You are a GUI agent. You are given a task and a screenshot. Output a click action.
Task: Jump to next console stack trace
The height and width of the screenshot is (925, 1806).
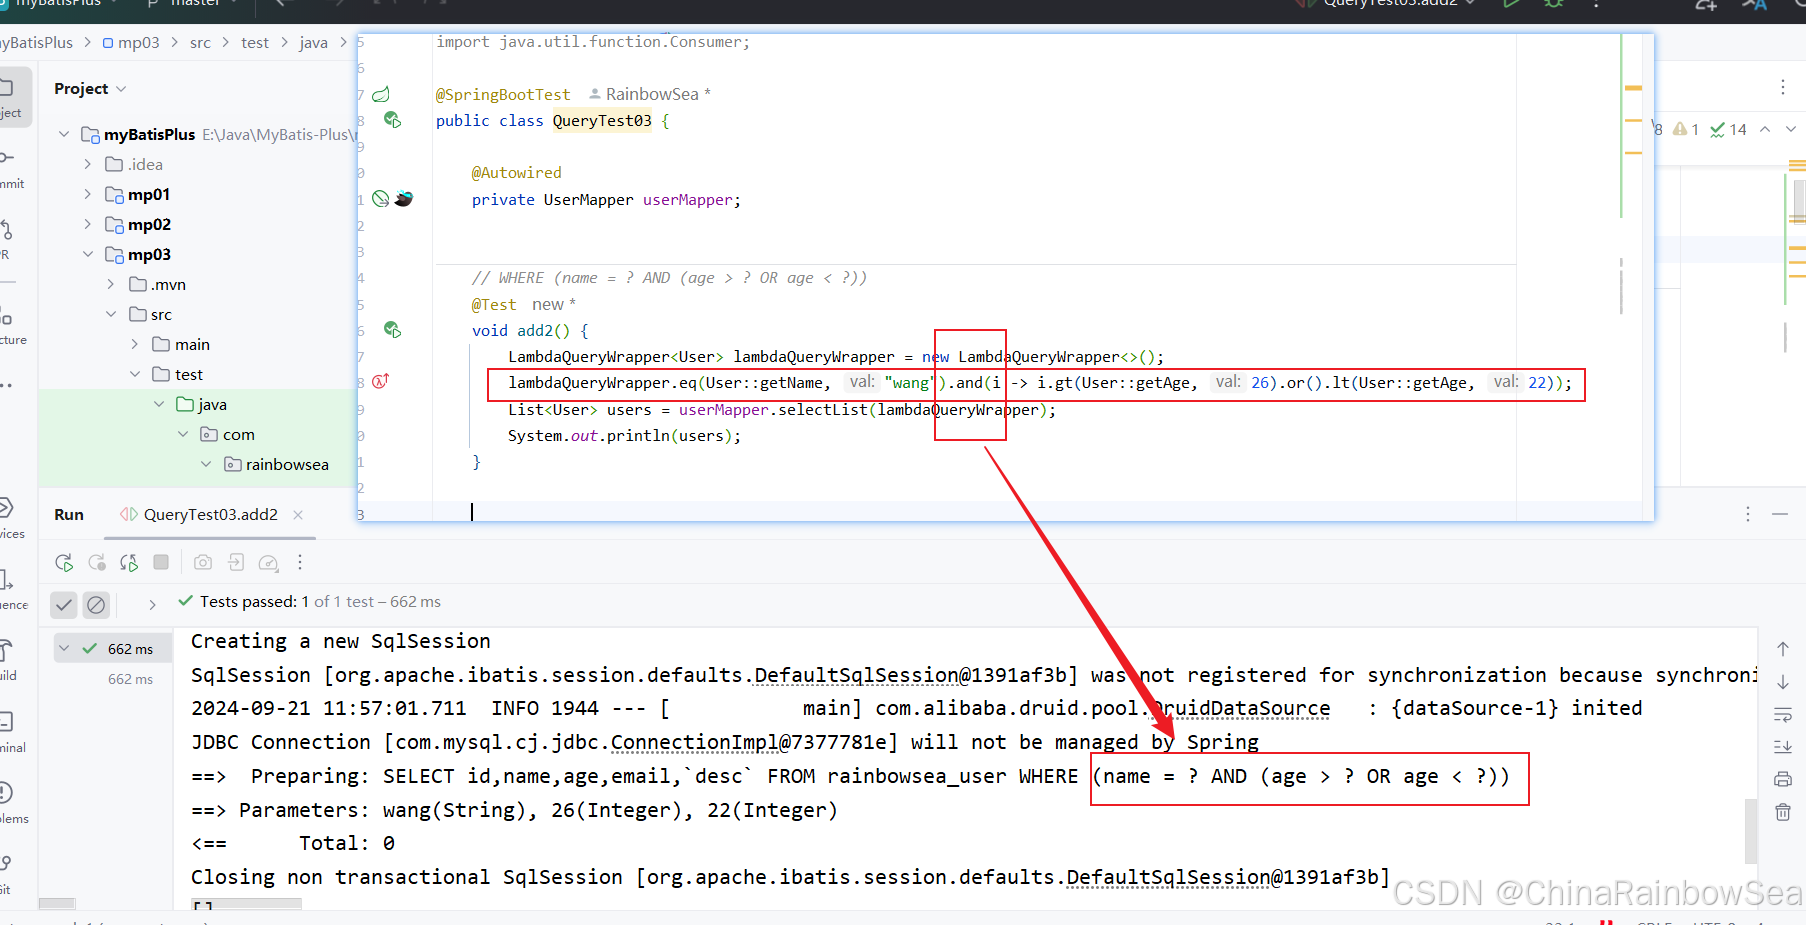[1783, 682]
